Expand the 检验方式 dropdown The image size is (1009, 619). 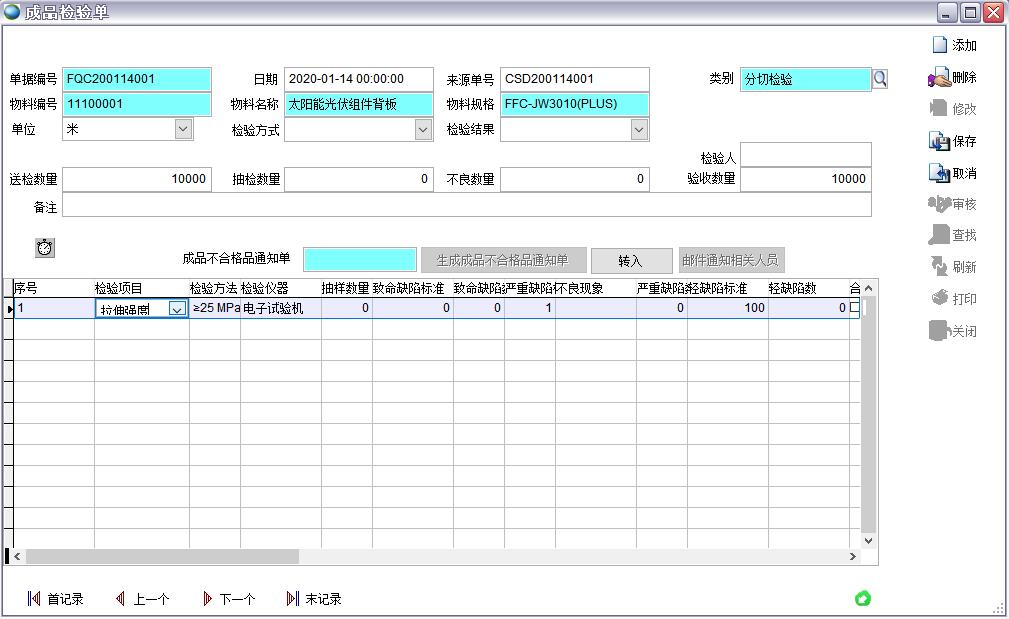click(x=423, y=129)
